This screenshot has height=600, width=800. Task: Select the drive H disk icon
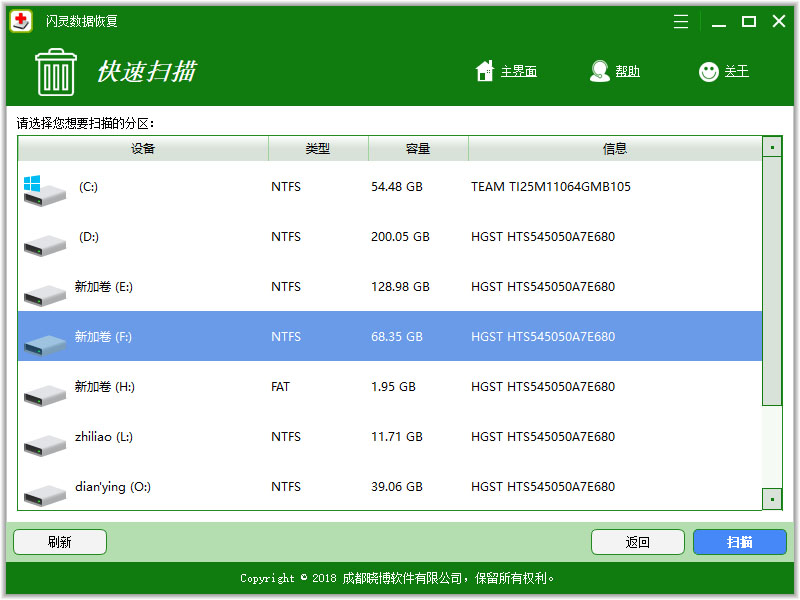point(45,395)
